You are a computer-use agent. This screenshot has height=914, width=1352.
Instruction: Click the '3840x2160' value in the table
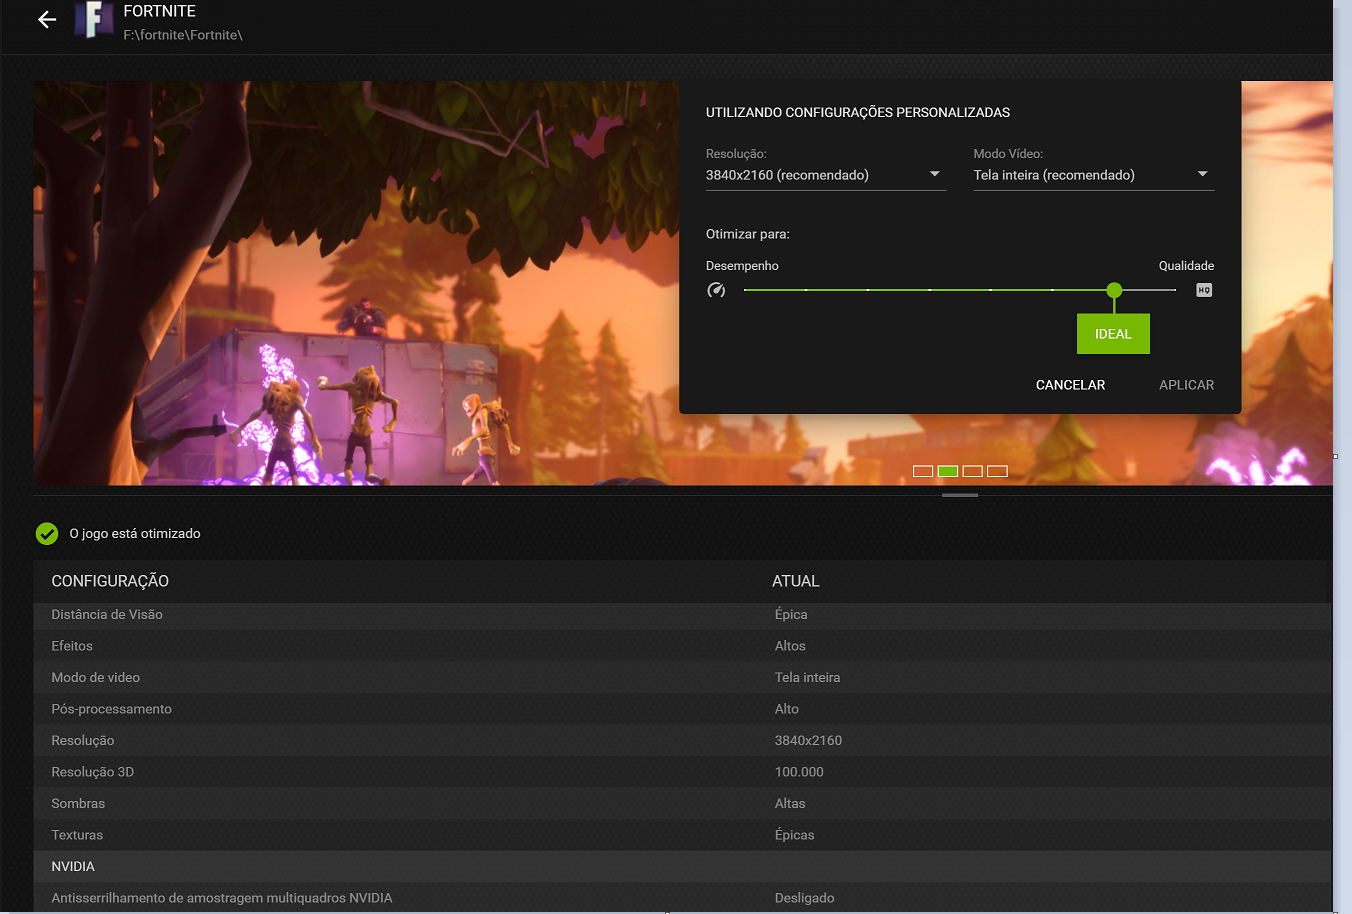(808, 741)
